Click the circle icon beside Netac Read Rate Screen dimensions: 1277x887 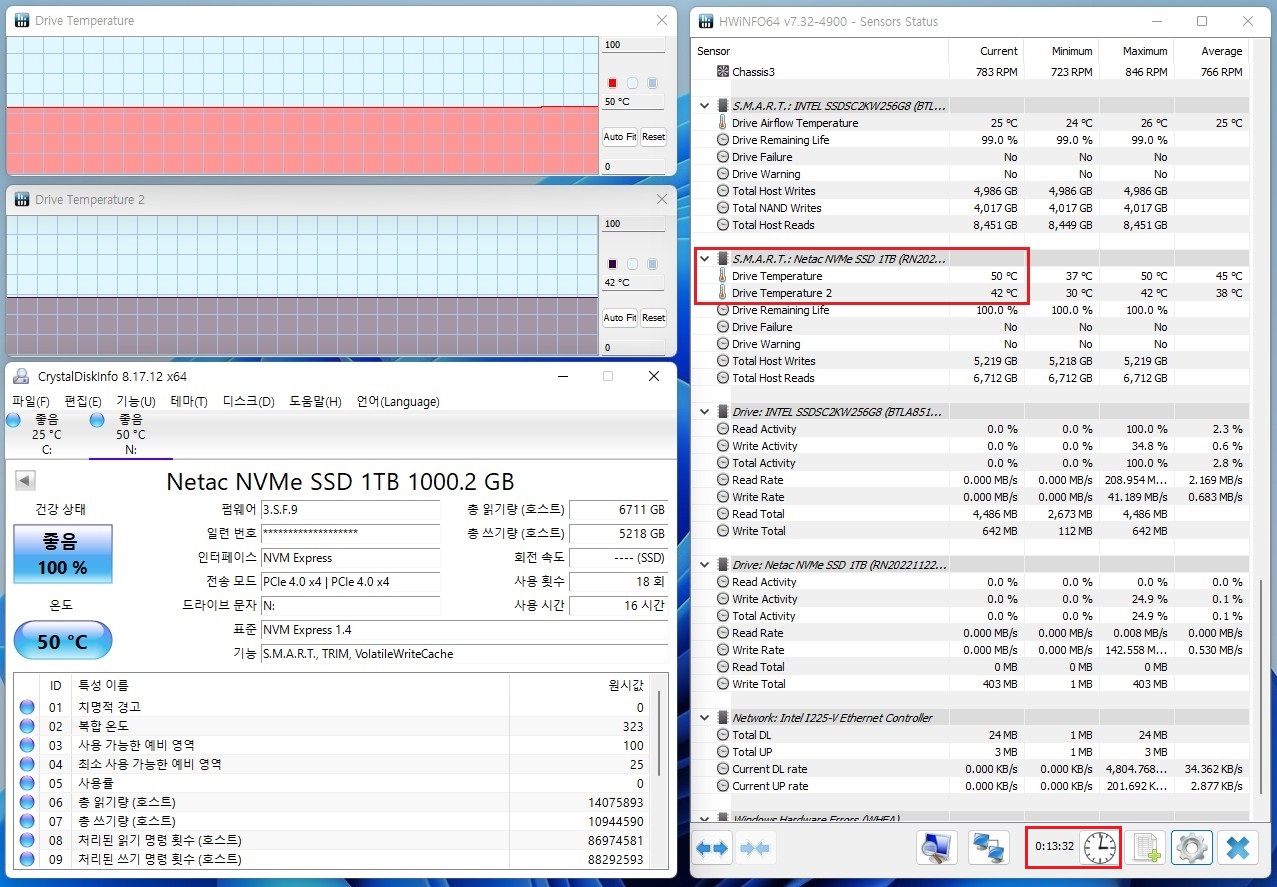tap(723, 633)
